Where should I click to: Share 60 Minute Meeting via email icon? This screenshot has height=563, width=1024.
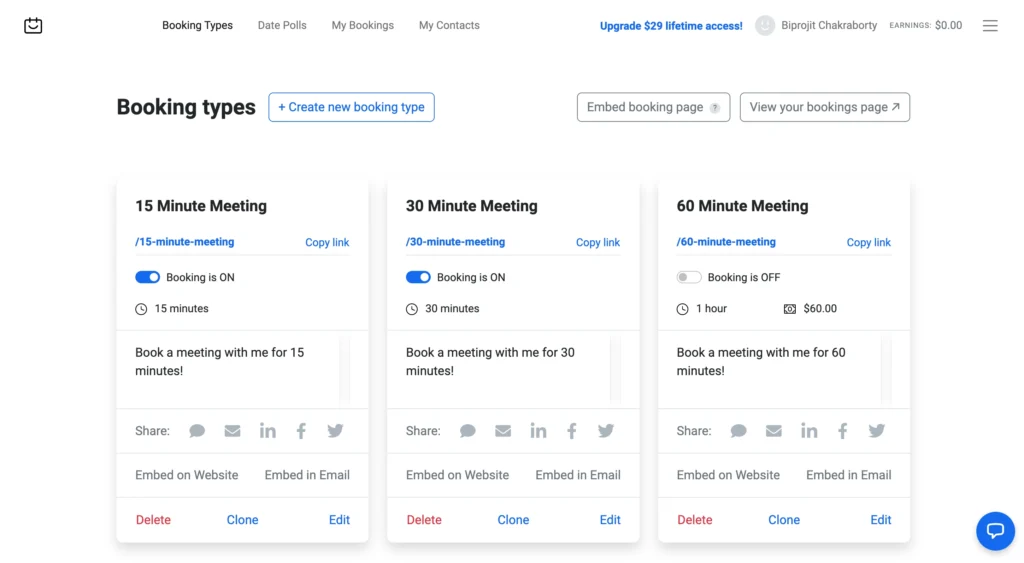point(774,431)
